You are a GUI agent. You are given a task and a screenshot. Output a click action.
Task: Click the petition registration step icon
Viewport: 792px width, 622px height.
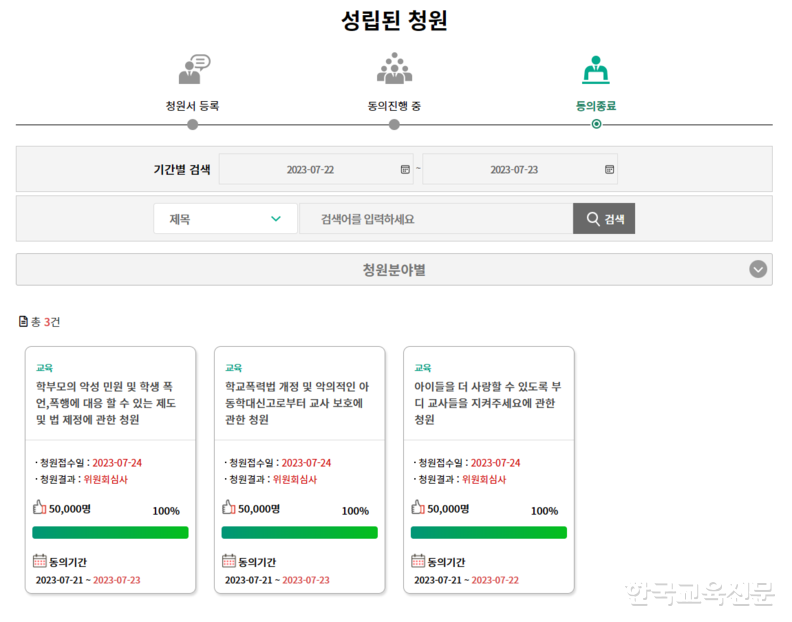click(x=194, y=69)
